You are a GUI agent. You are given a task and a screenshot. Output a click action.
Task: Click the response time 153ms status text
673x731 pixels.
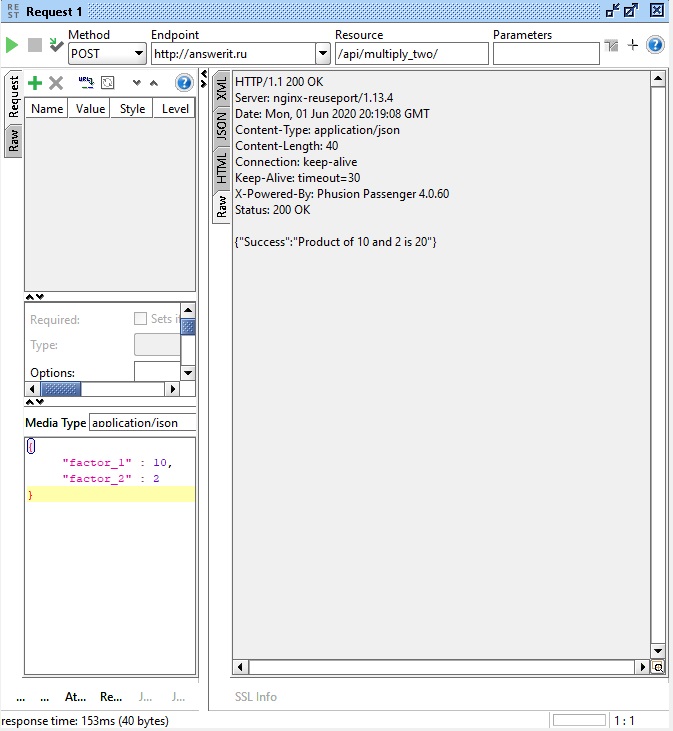tap(85, 721)
